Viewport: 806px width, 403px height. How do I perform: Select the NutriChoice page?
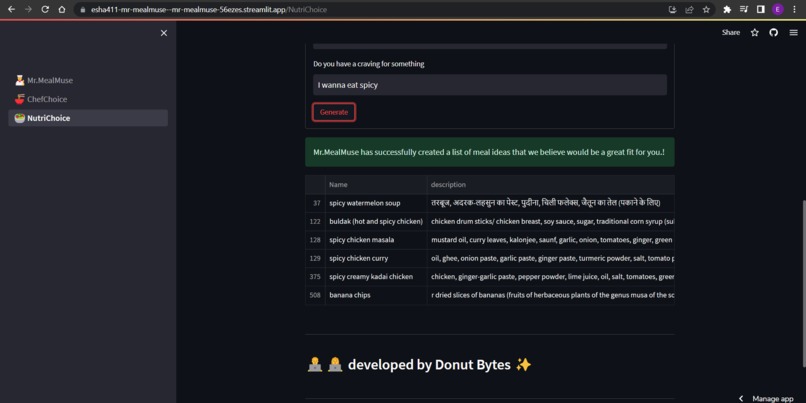pyautogui.click(x=88, y=118)
